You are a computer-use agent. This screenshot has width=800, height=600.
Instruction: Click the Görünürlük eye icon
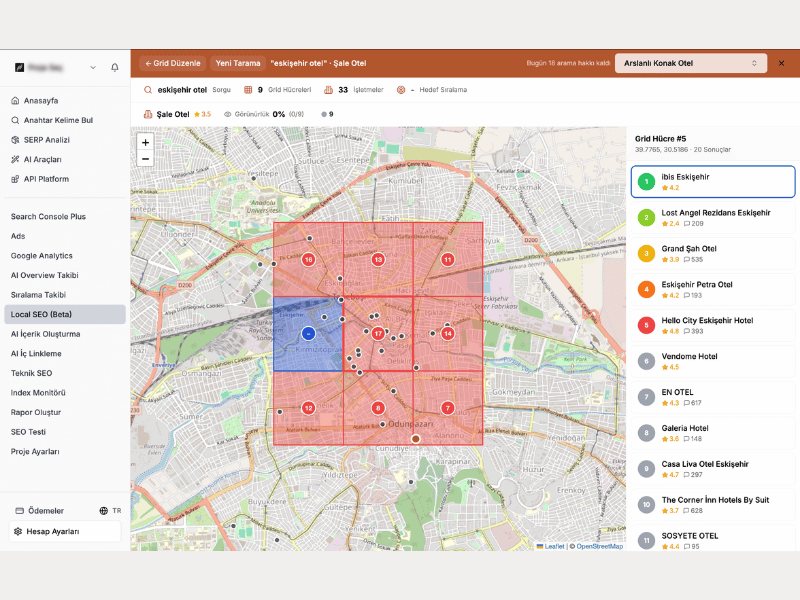coord(228,114)
